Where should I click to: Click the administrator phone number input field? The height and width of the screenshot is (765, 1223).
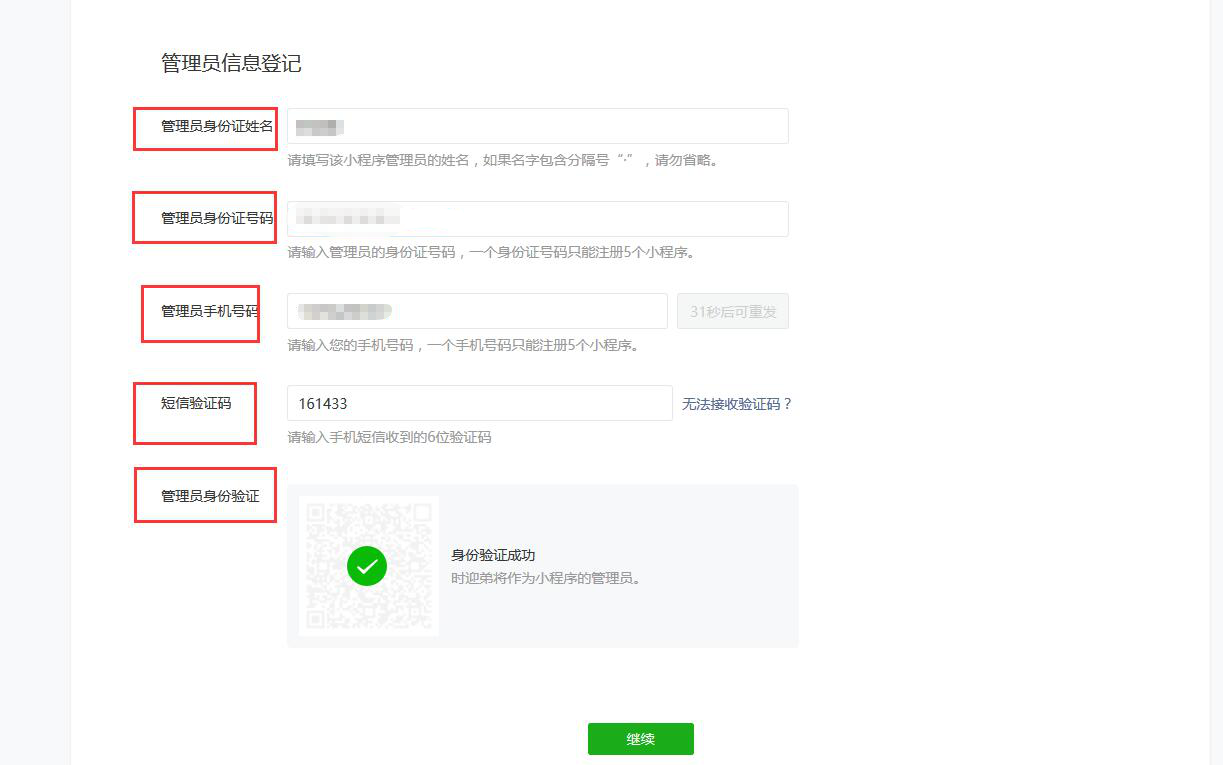(x=478, y=311)
